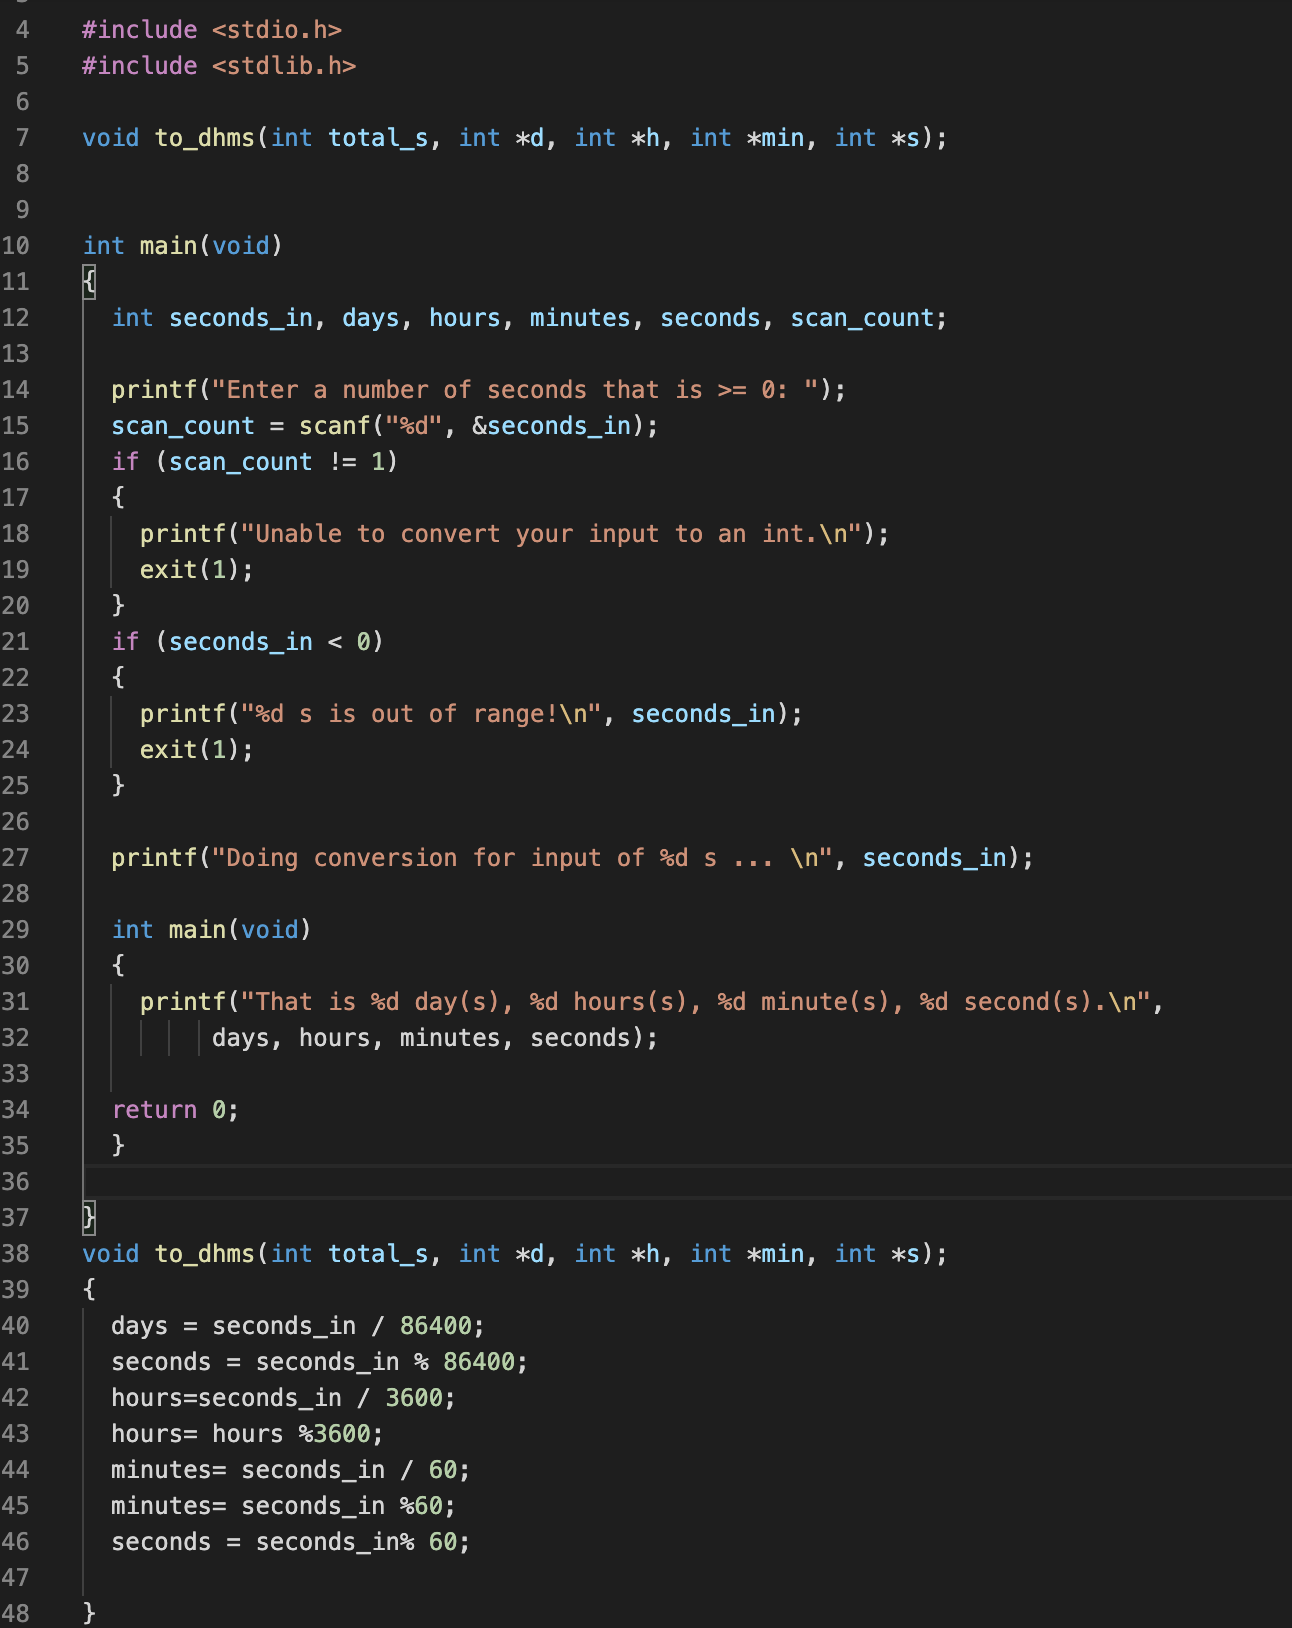Image resolution: width=1292 pixels, height=1628 pixels.
Task: Click the "return 0;" statement
Action: [176, 1110]
